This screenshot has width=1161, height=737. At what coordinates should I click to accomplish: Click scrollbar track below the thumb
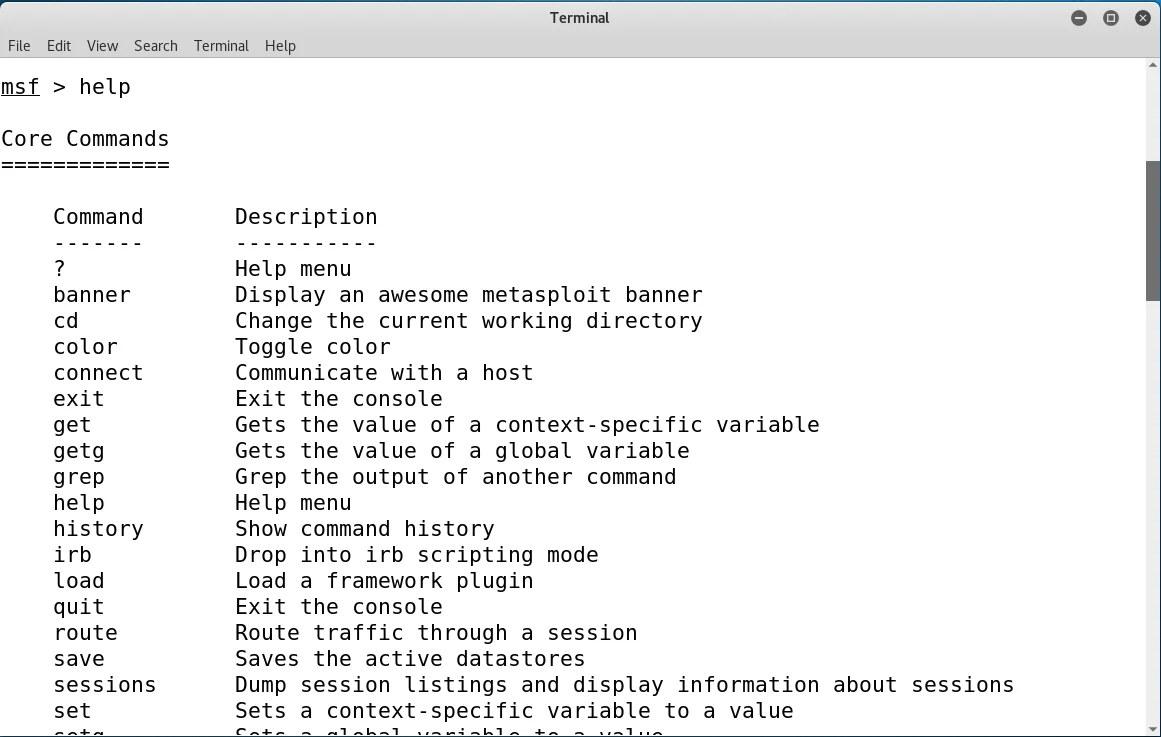pyautogui.click(x=1153, y=500)
